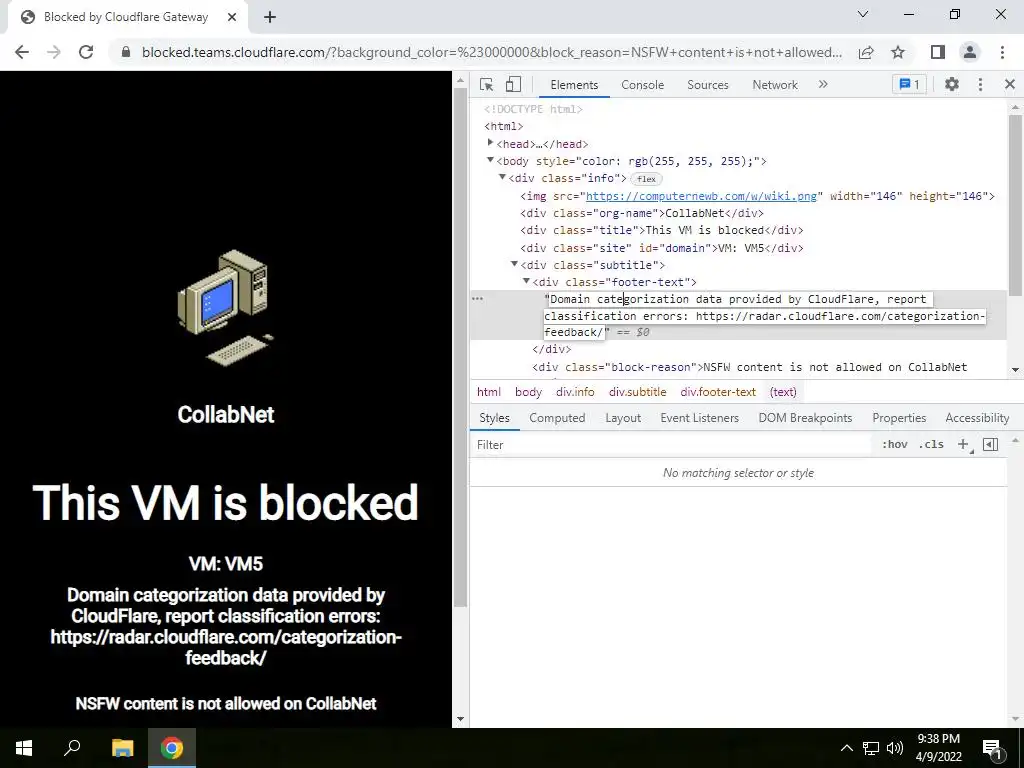Expand the head element node
Image resolution: width=1024 pixels, height=768 pixels.
point(490,142)
